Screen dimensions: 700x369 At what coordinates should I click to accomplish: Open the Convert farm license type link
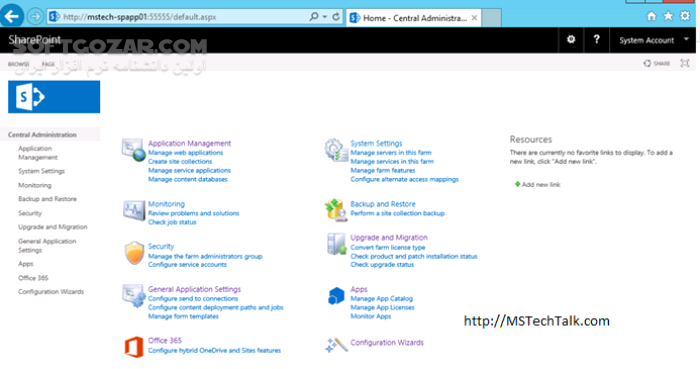point(388,247)
